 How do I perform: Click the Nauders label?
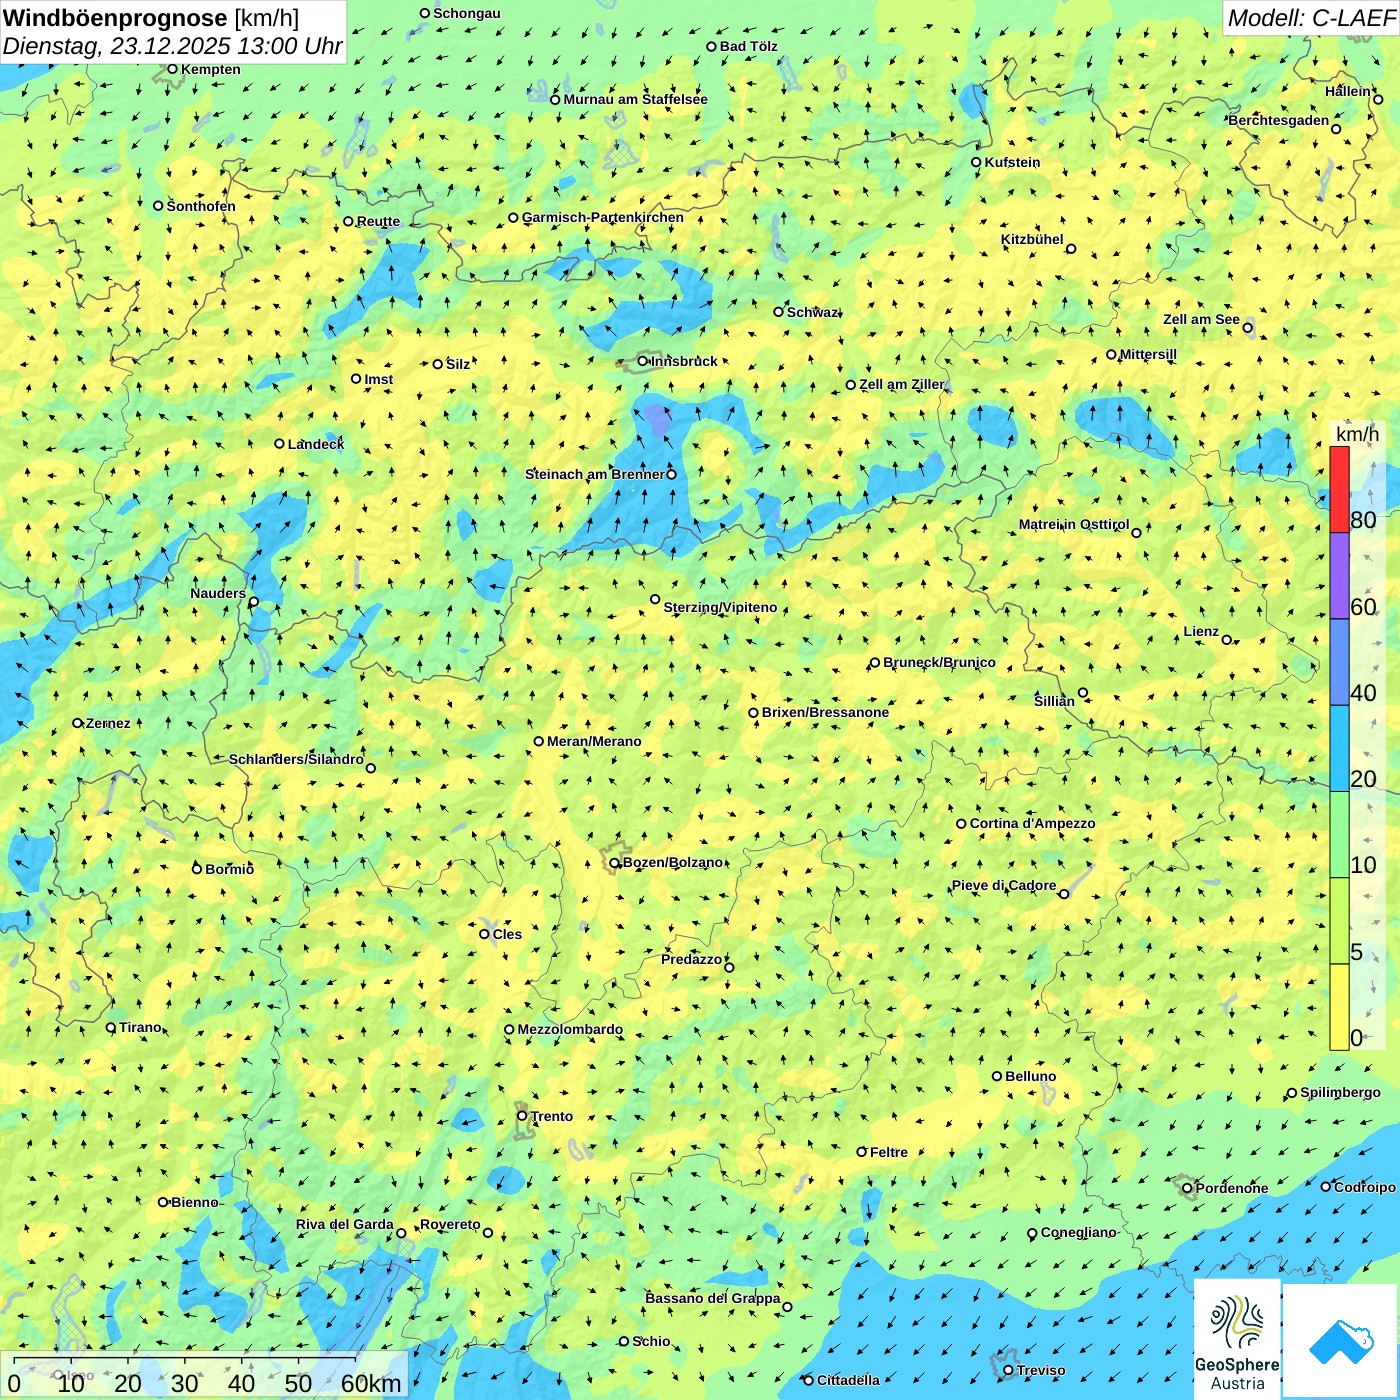point(218,593)
